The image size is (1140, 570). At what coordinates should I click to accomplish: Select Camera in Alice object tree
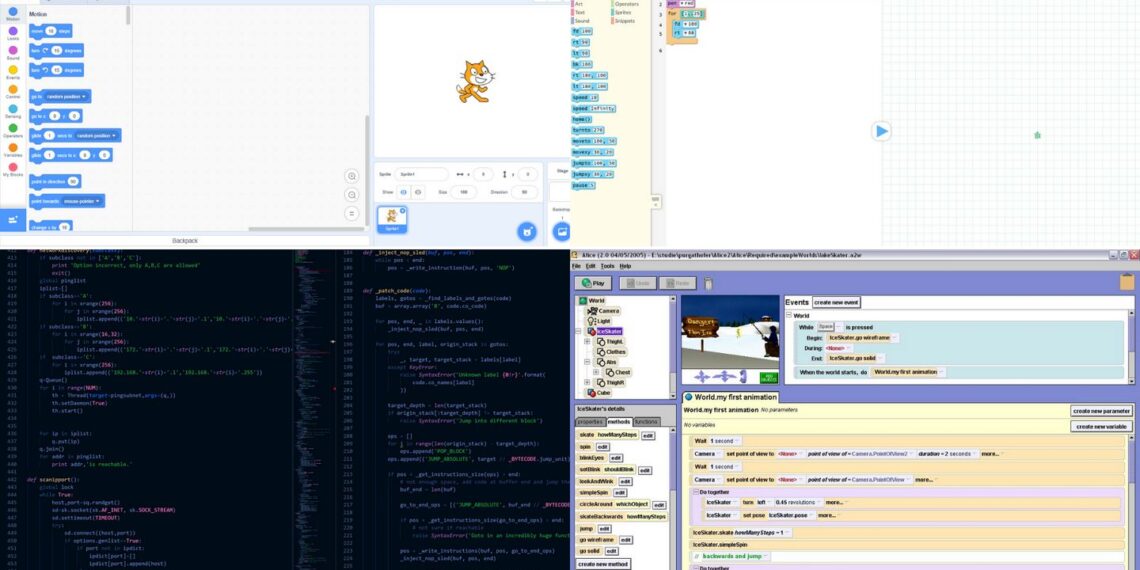click(x=603, y=310)
